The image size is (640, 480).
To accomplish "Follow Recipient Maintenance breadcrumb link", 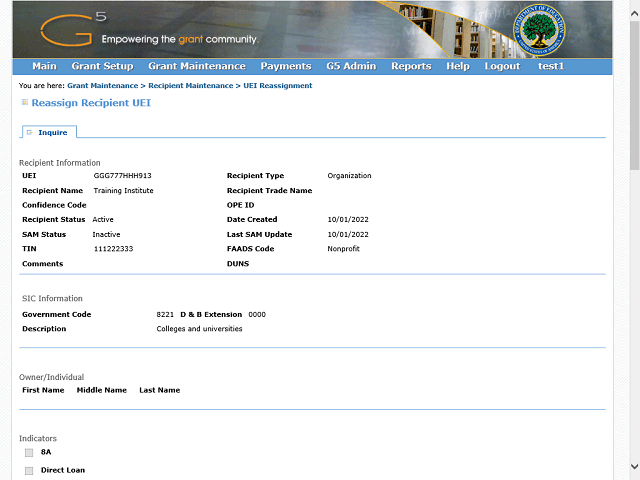I will click(191, 86).
